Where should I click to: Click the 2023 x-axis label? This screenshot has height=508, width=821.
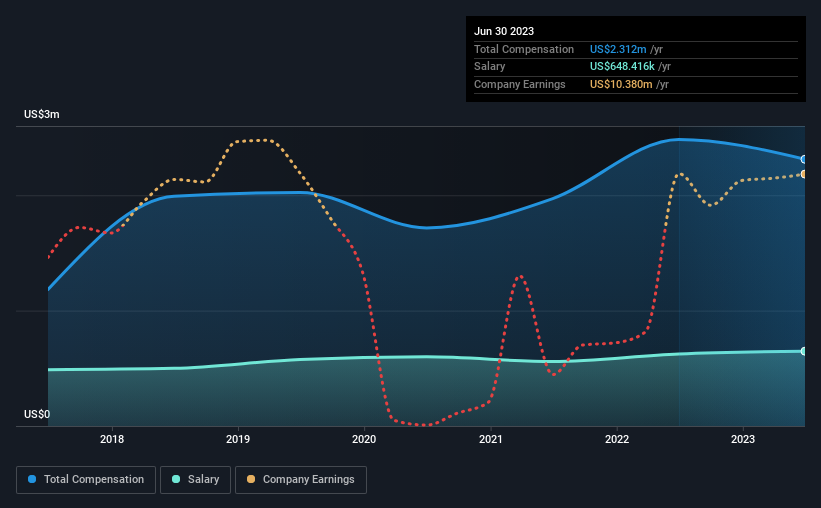point(743,439)
